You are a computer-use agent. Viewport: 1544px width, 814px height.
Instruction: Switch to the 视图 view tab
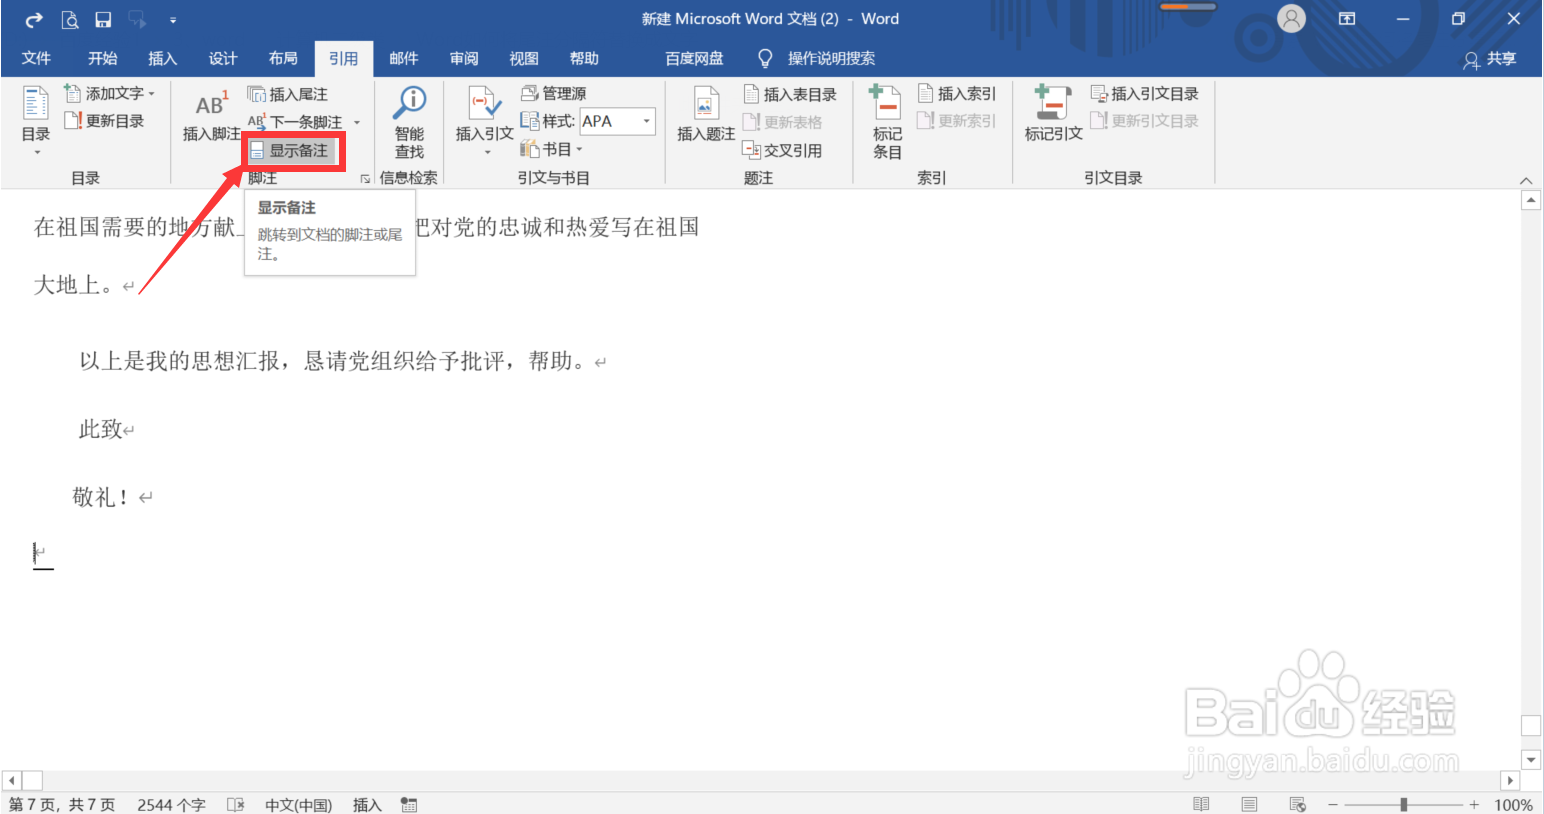[523, 58]
